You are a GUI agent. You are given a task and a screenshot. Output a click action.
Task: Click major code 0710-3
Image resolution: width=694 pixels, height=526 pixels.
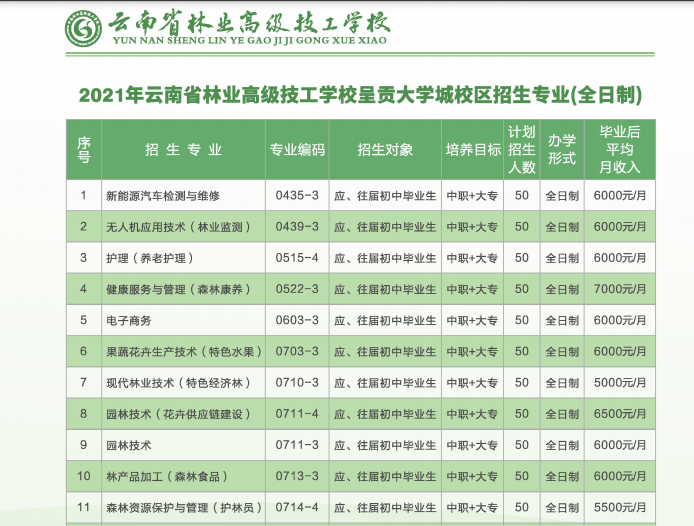coord(297,383)
